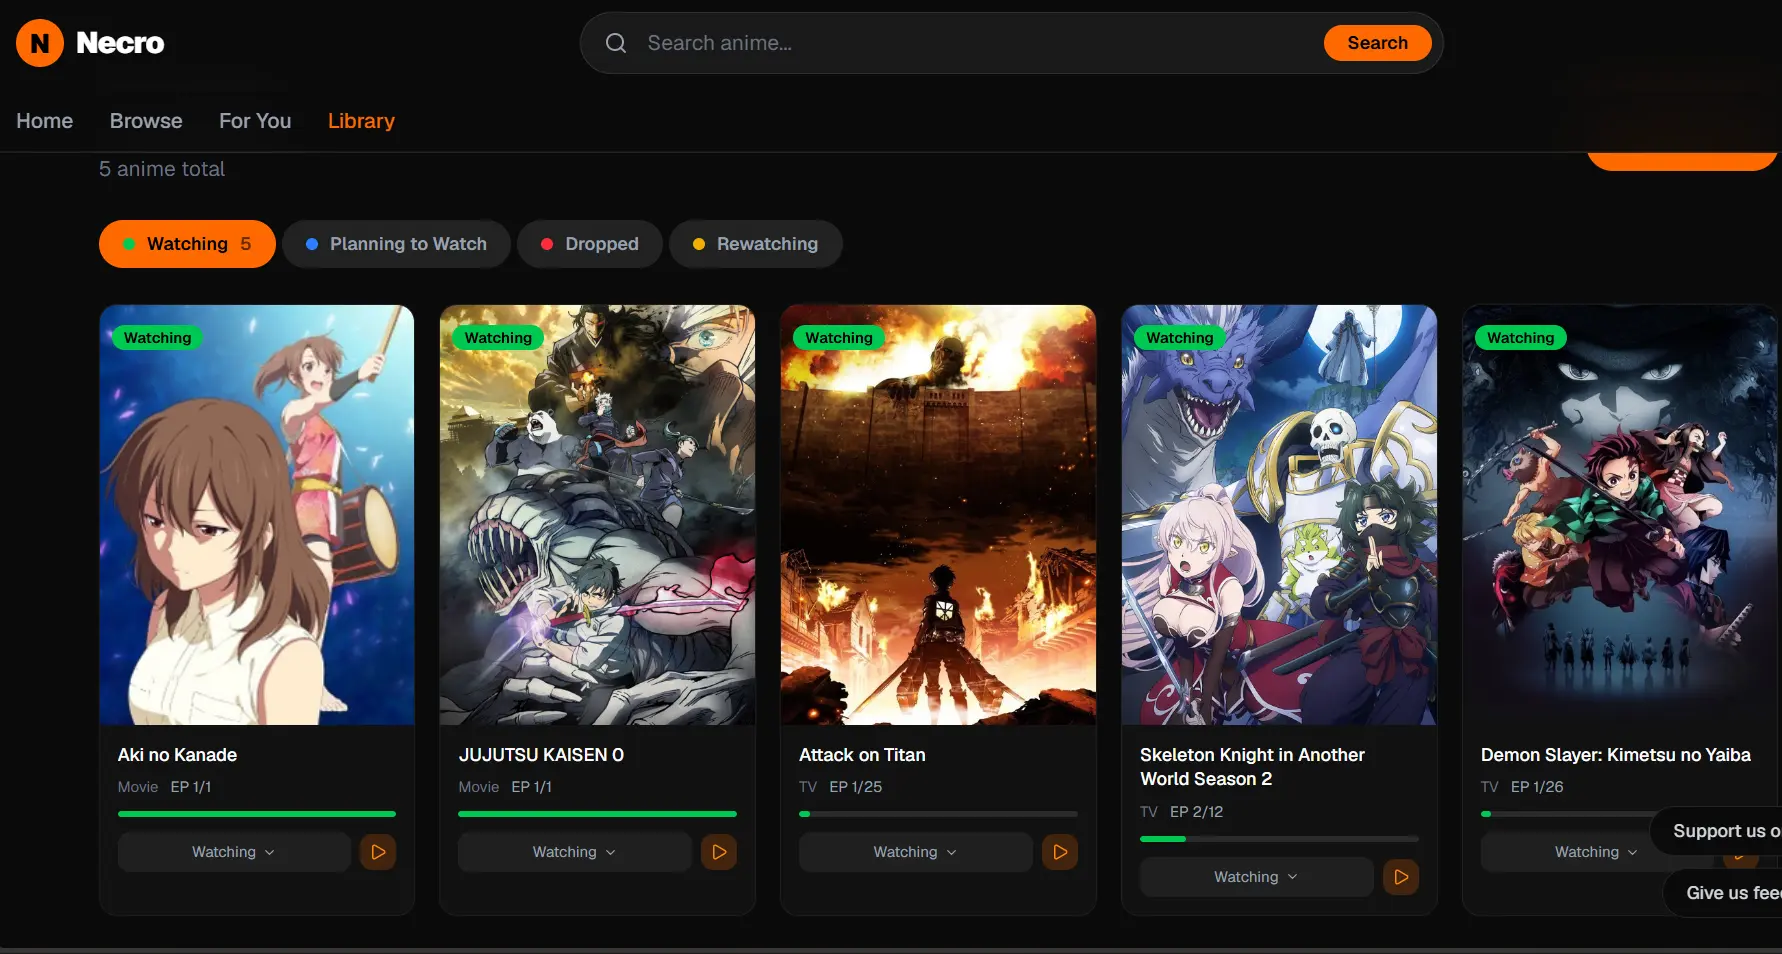This screenshot has height=954, width=1782.
Task: Click the orange Search button
Action: 1377,43
